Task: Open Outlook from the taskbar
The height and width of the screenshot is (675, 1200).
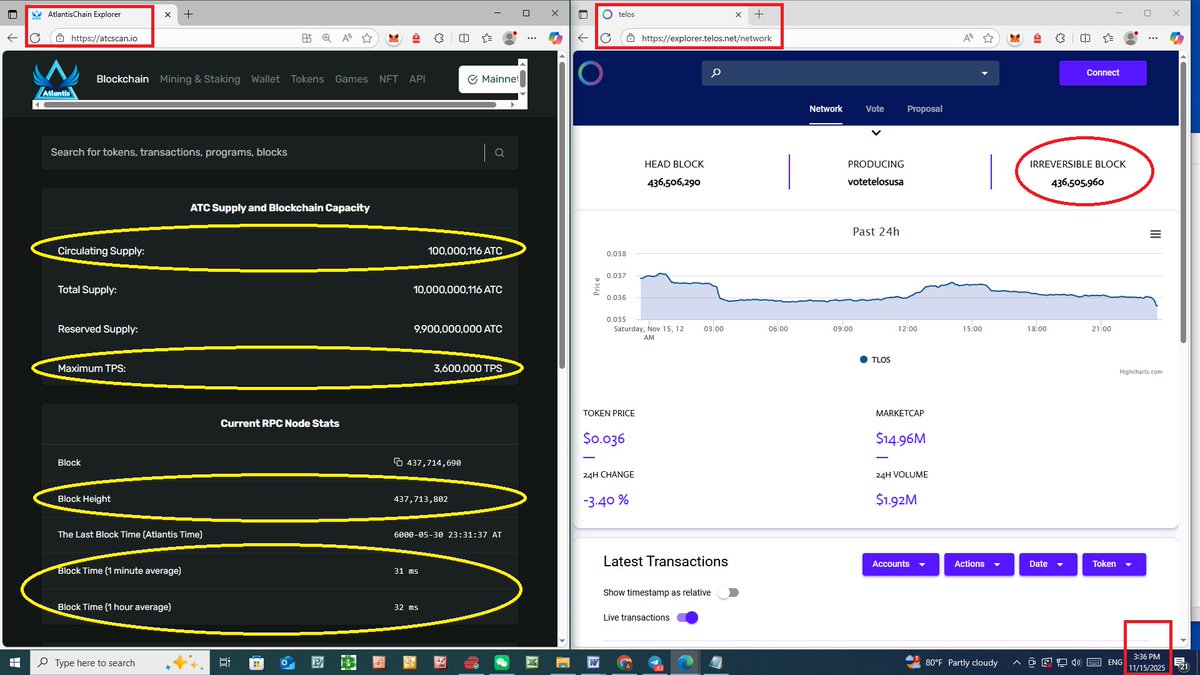Action: pos(287,662)
